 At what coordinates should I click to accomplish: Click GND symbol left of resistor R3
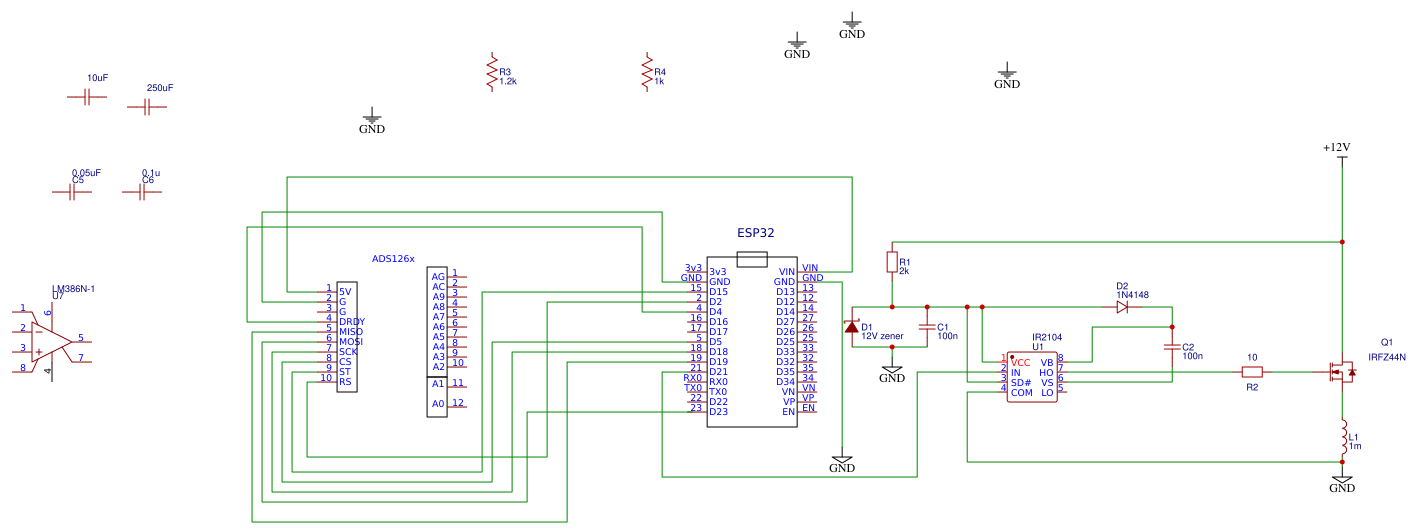(372, 122)
